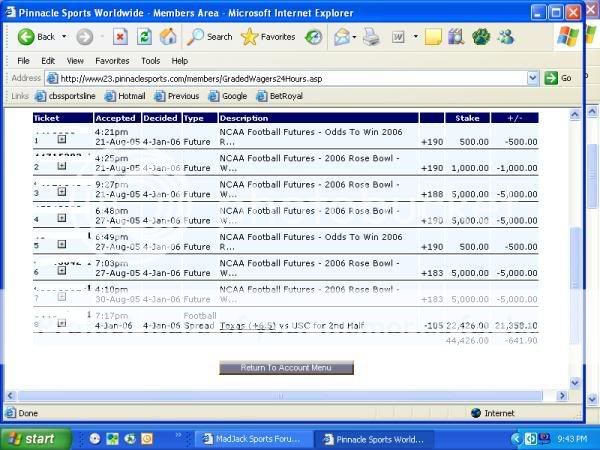Open the cbssportsline link in Links bar
Screen dimensions: 600x450
(x=66, y=96)
